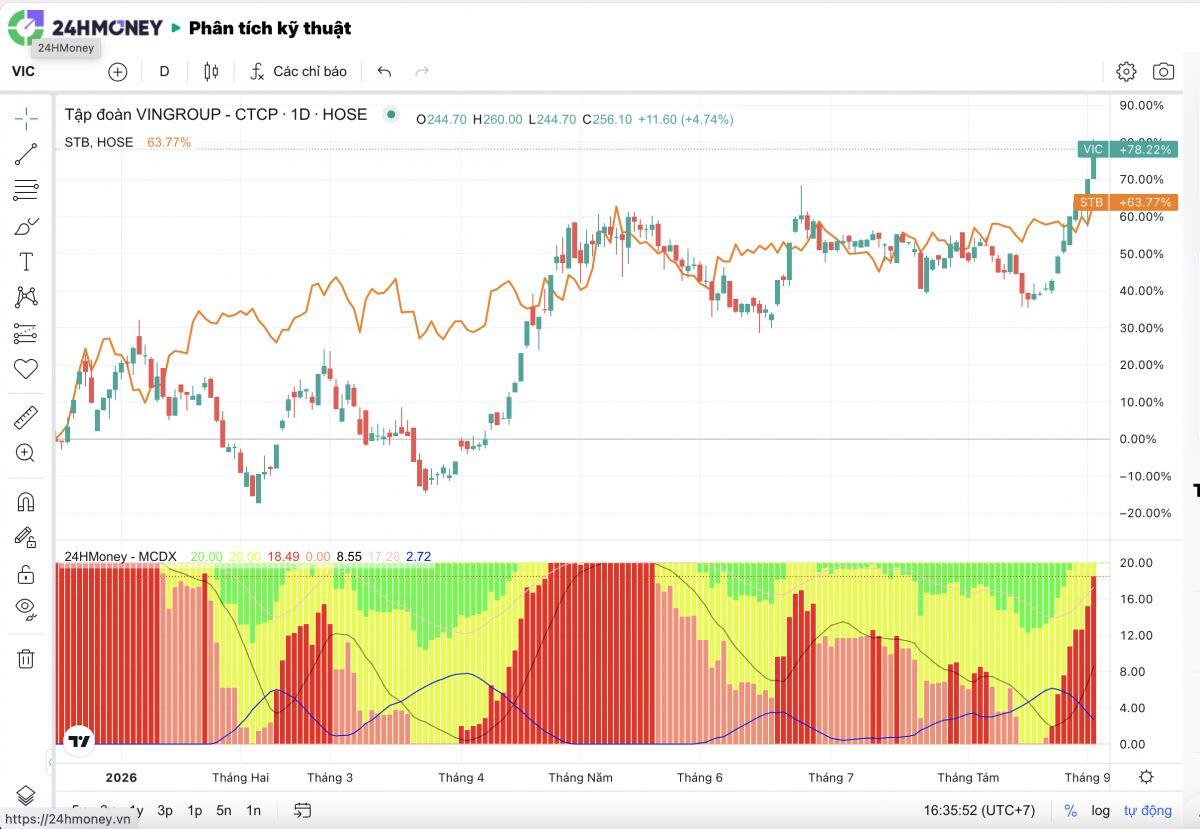Enable log scale
This screenshot has height=829, width=1200.
coord(1100,810)
